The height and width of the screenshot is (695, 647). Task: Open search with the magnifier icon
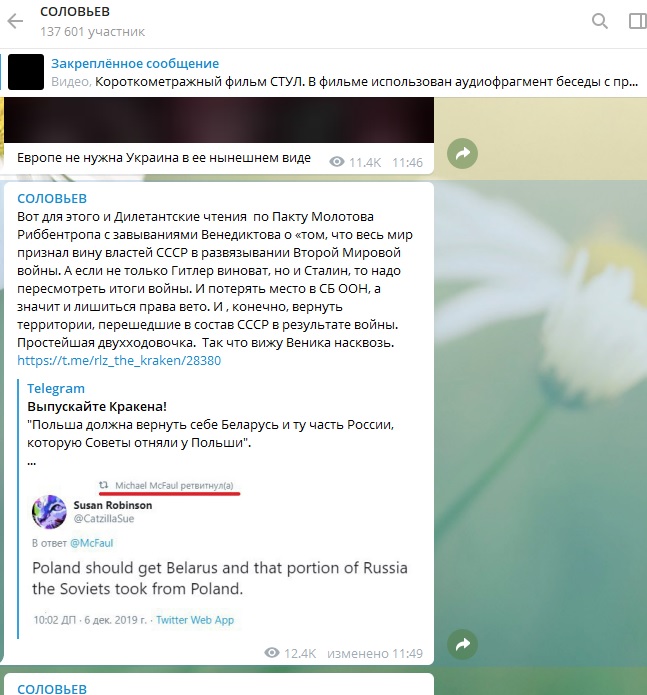[600, 21]
